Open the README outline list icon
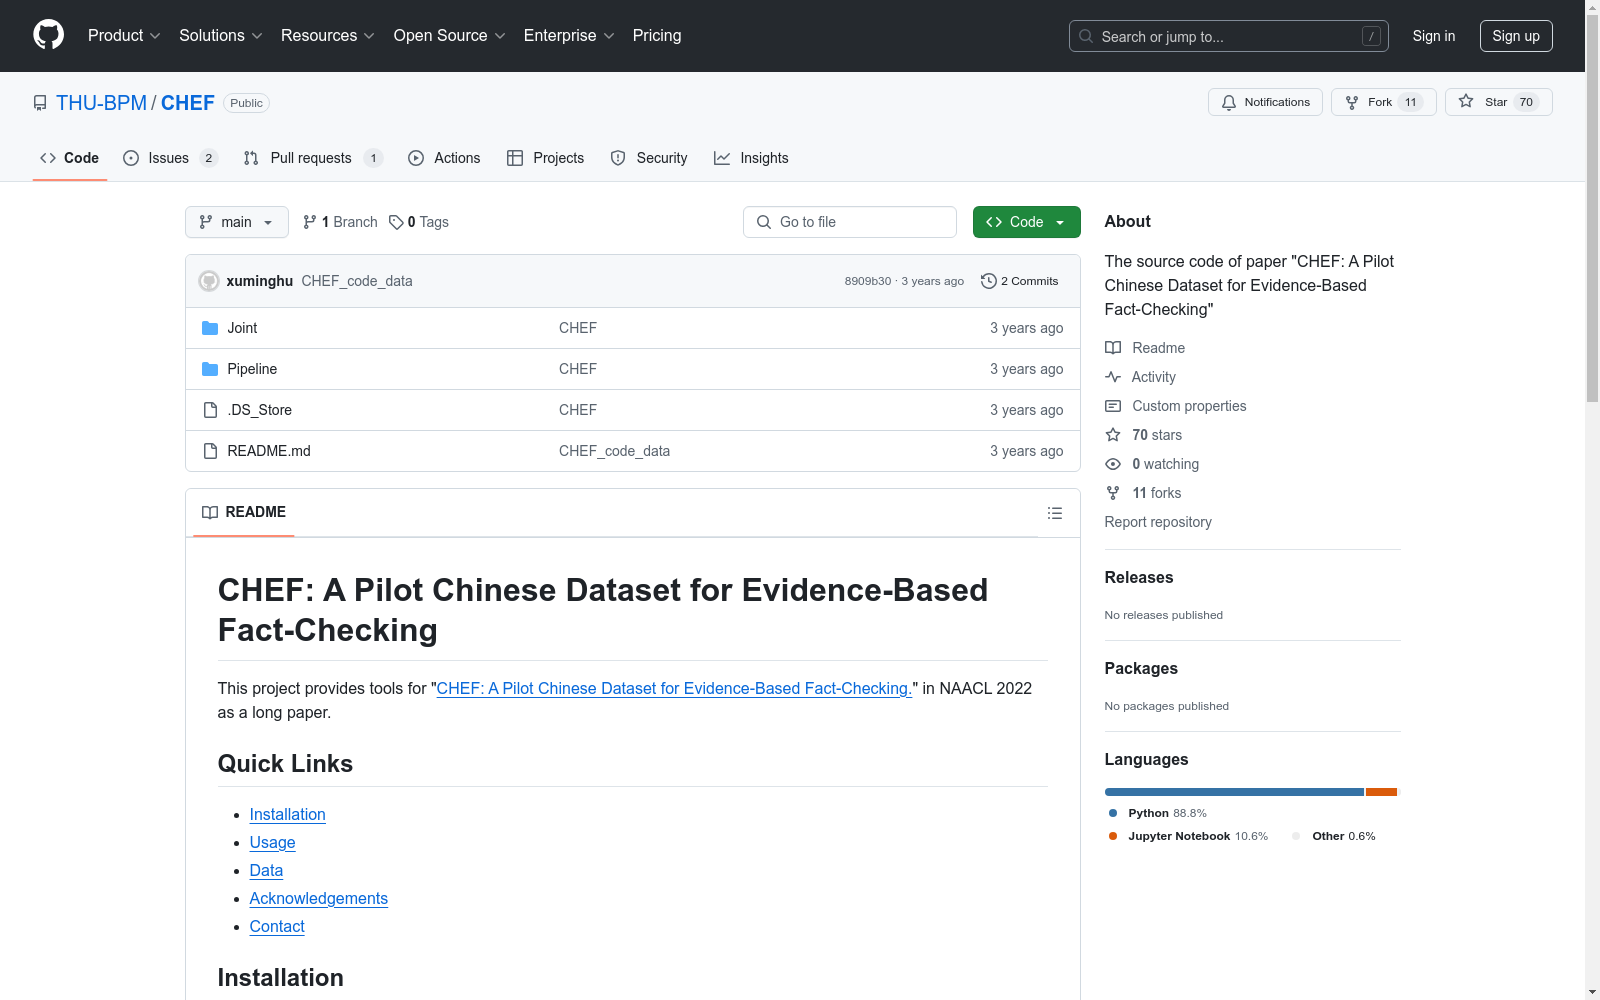The width and height of the screenshot is (1600, 1000). coord(1054,513)
